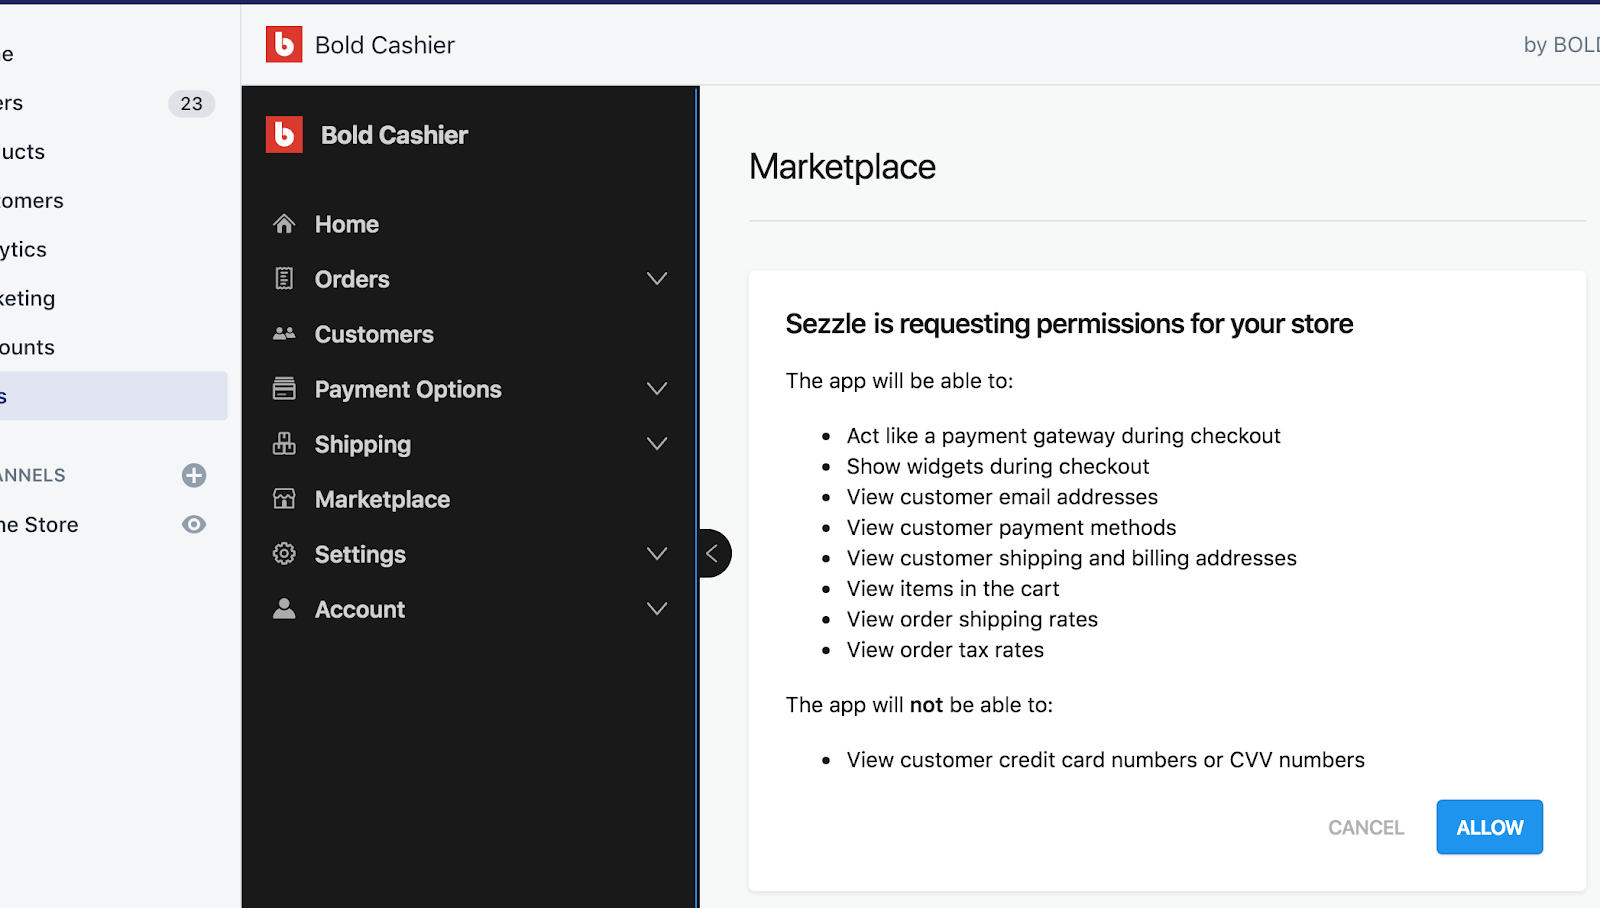Expand the Orders submenu chevron

point(657,279)
